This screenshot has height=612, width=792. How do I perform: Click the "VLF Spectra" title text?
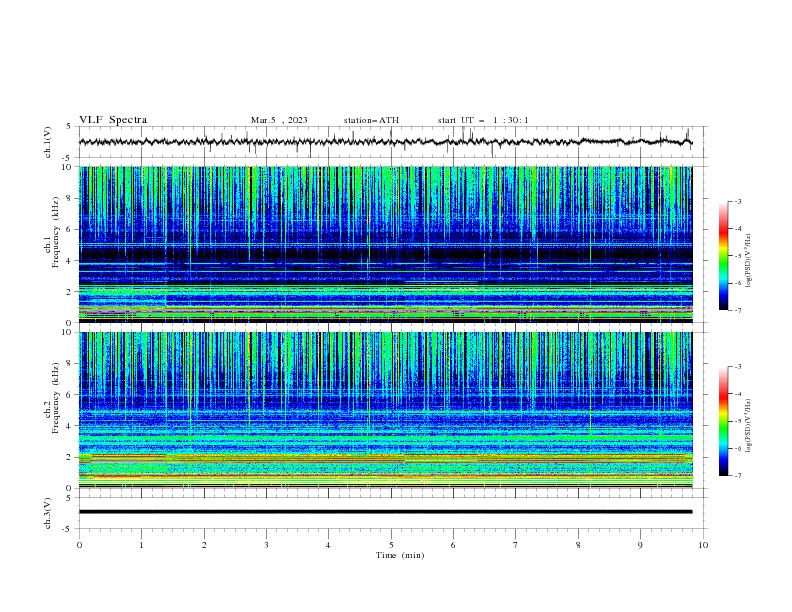tap(113, 120)
